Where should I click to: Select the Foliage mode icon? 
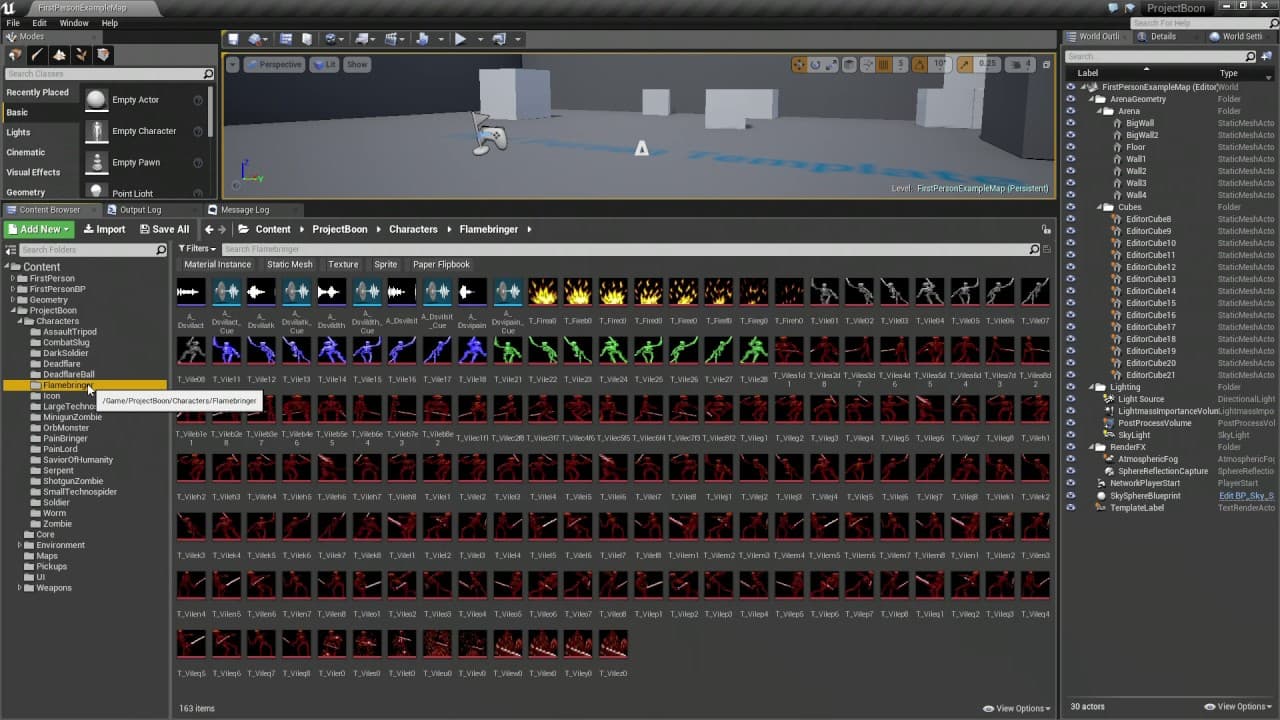click(x=81, y=55)
